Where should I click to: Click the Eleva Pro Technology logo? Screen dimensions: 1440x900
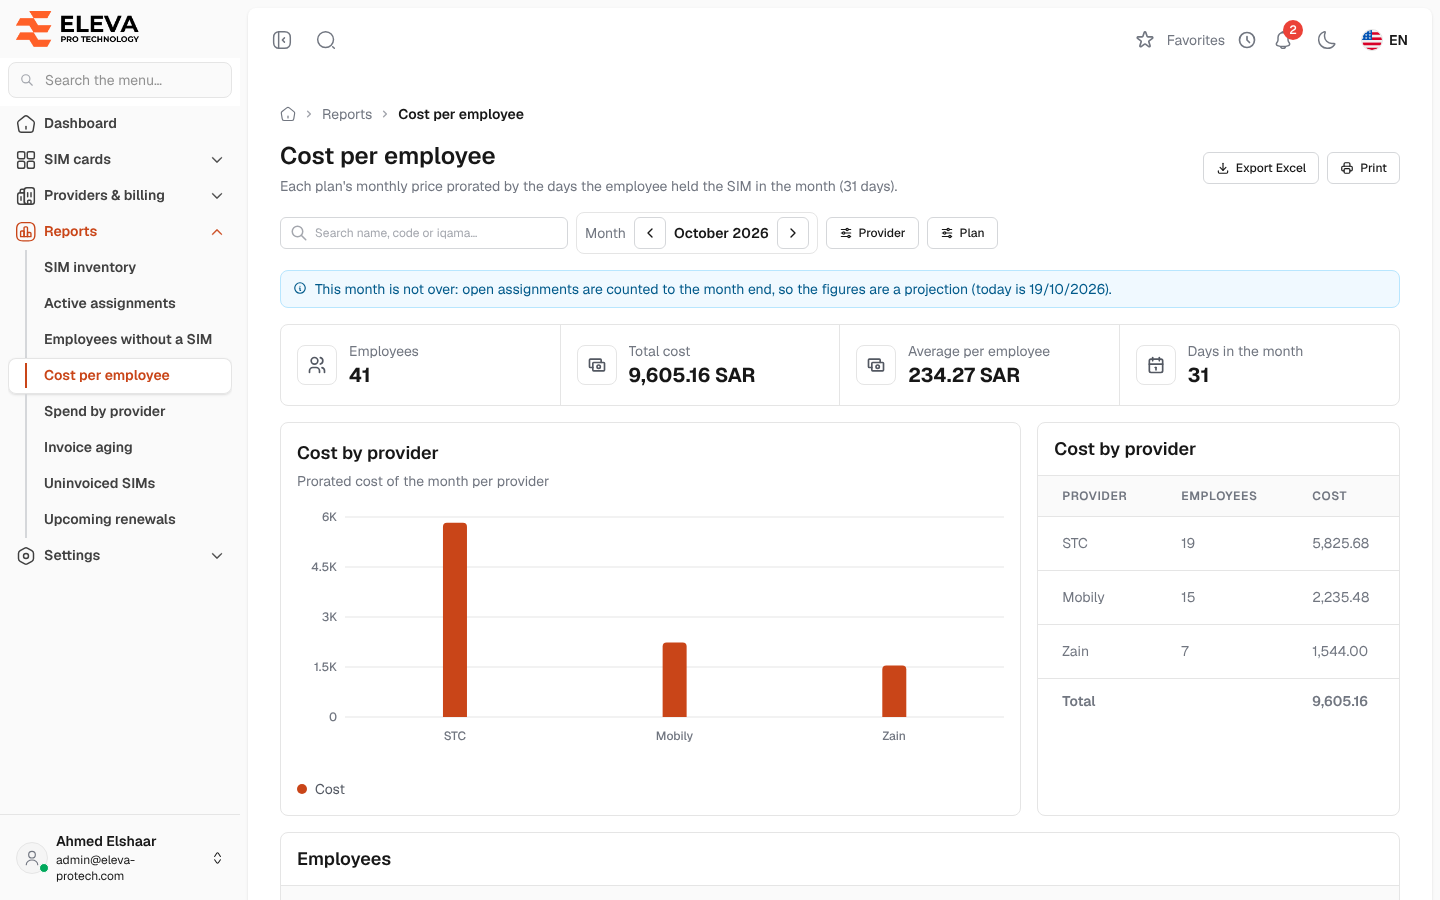coord(78,28)
